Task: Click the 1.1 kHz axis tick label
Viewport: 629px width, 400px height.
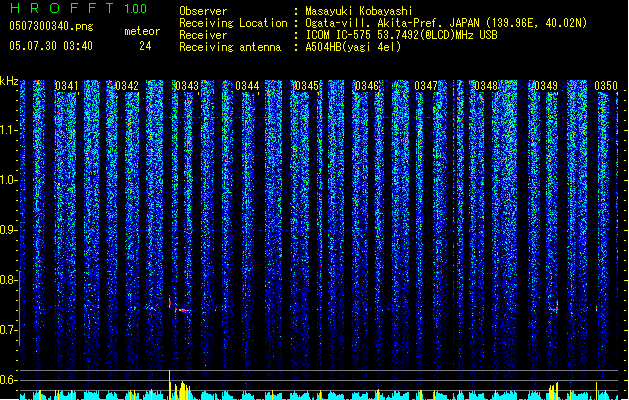Action: 9,130
